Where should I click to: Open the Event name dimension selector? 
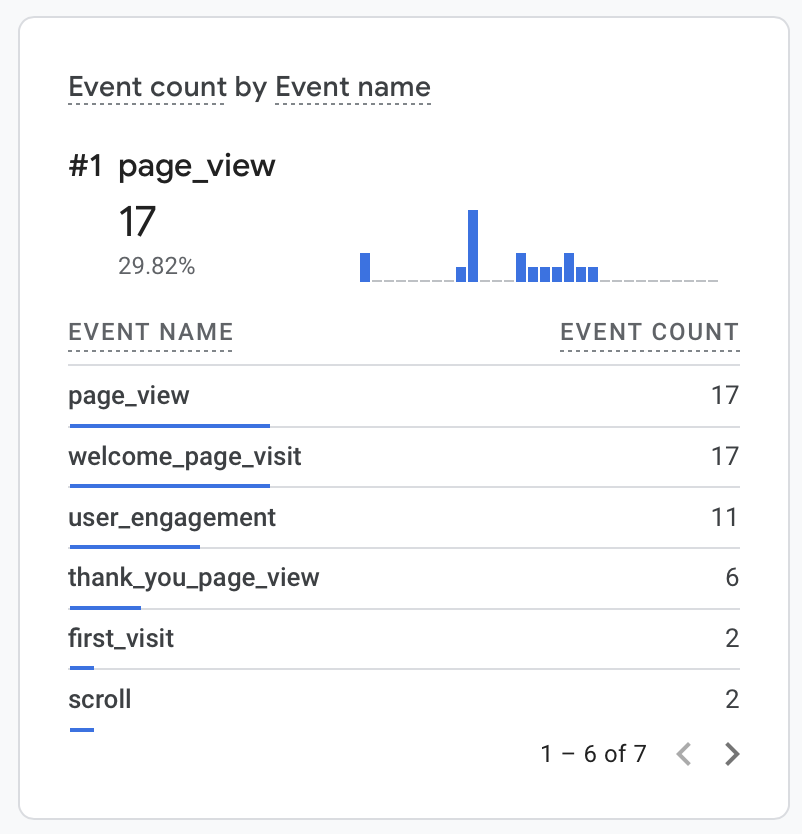tap(353, 87)
